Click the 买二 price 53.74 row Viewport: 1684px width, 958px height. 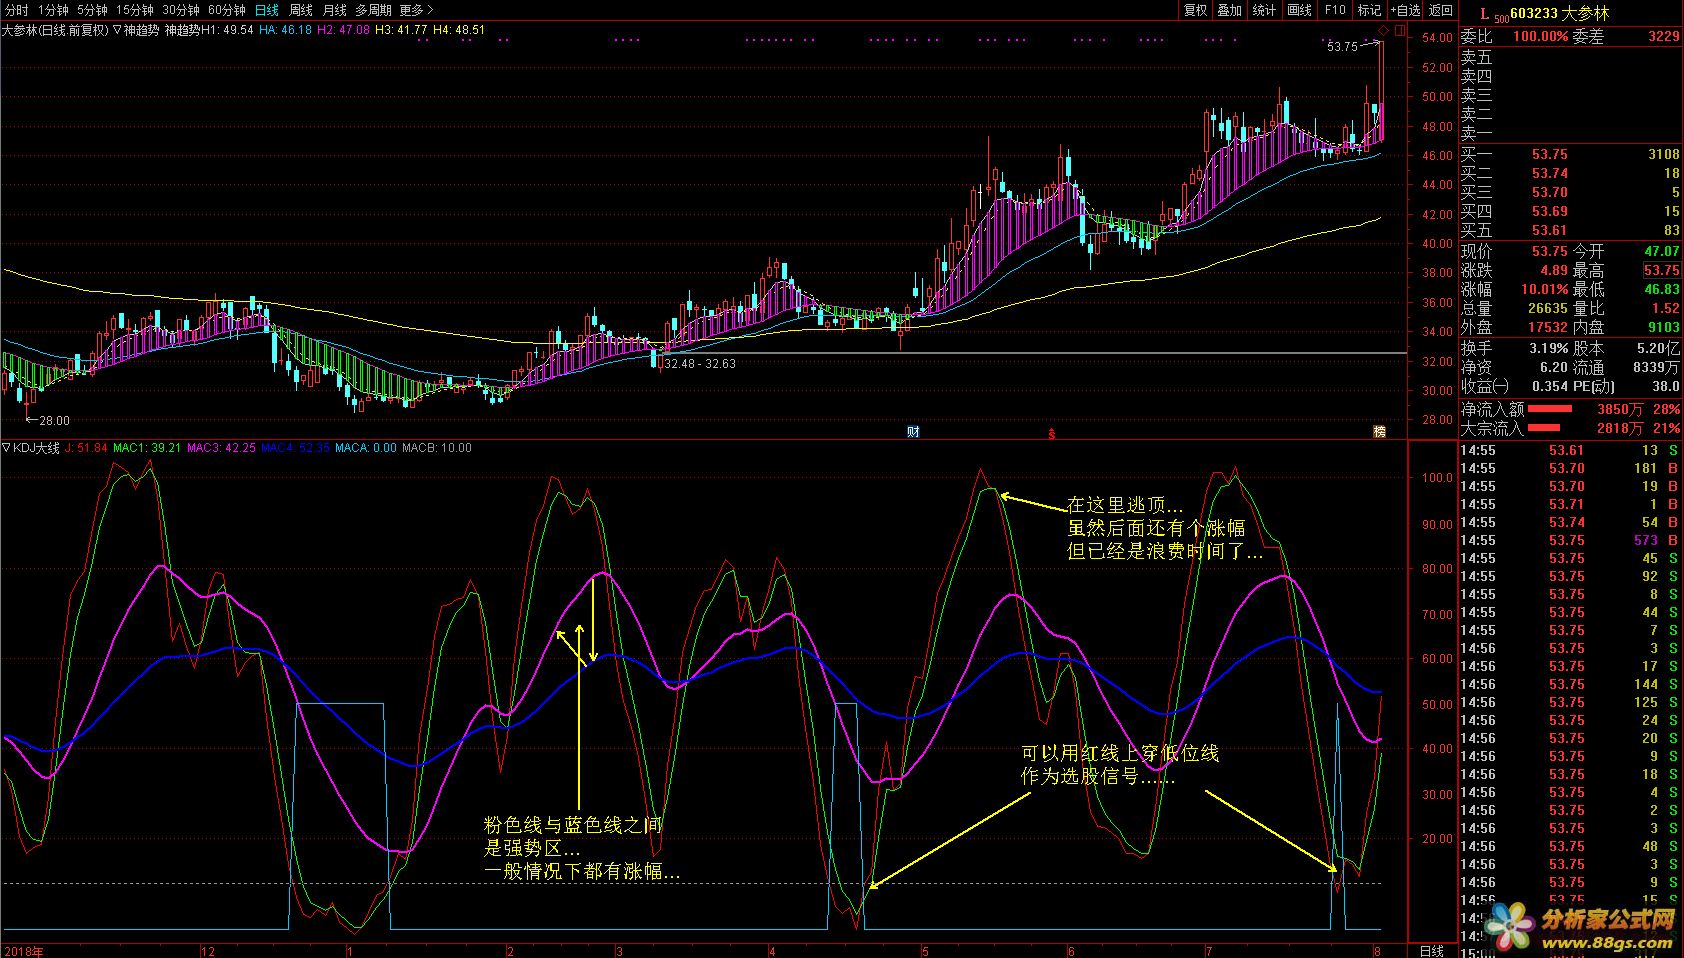pyautogui.click(x=1570, y=173)
